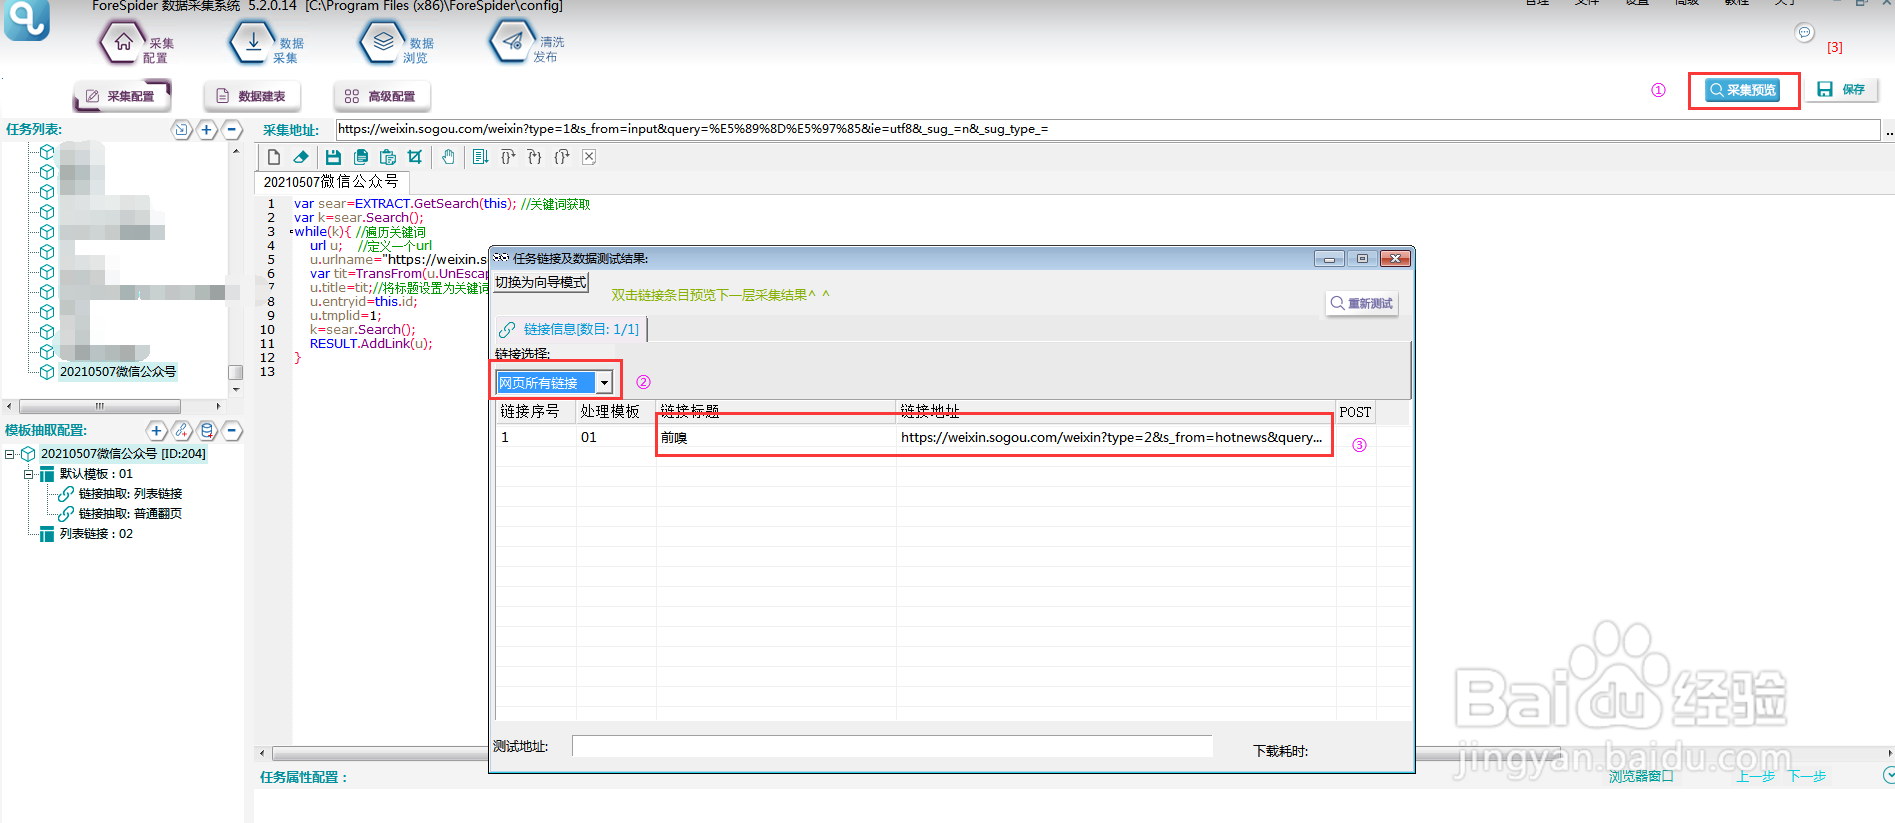The width and height of the screenshot is (1895, 823).
Task: Select the 20210507微信公众号 script tab
Action: 331,182
